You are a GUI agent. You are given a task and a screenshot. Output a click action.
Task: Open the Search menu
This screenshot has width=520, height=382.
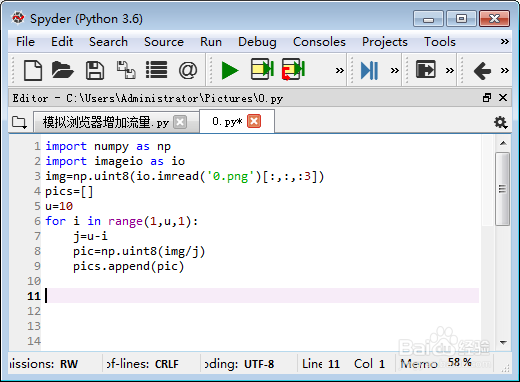point(108,42)
